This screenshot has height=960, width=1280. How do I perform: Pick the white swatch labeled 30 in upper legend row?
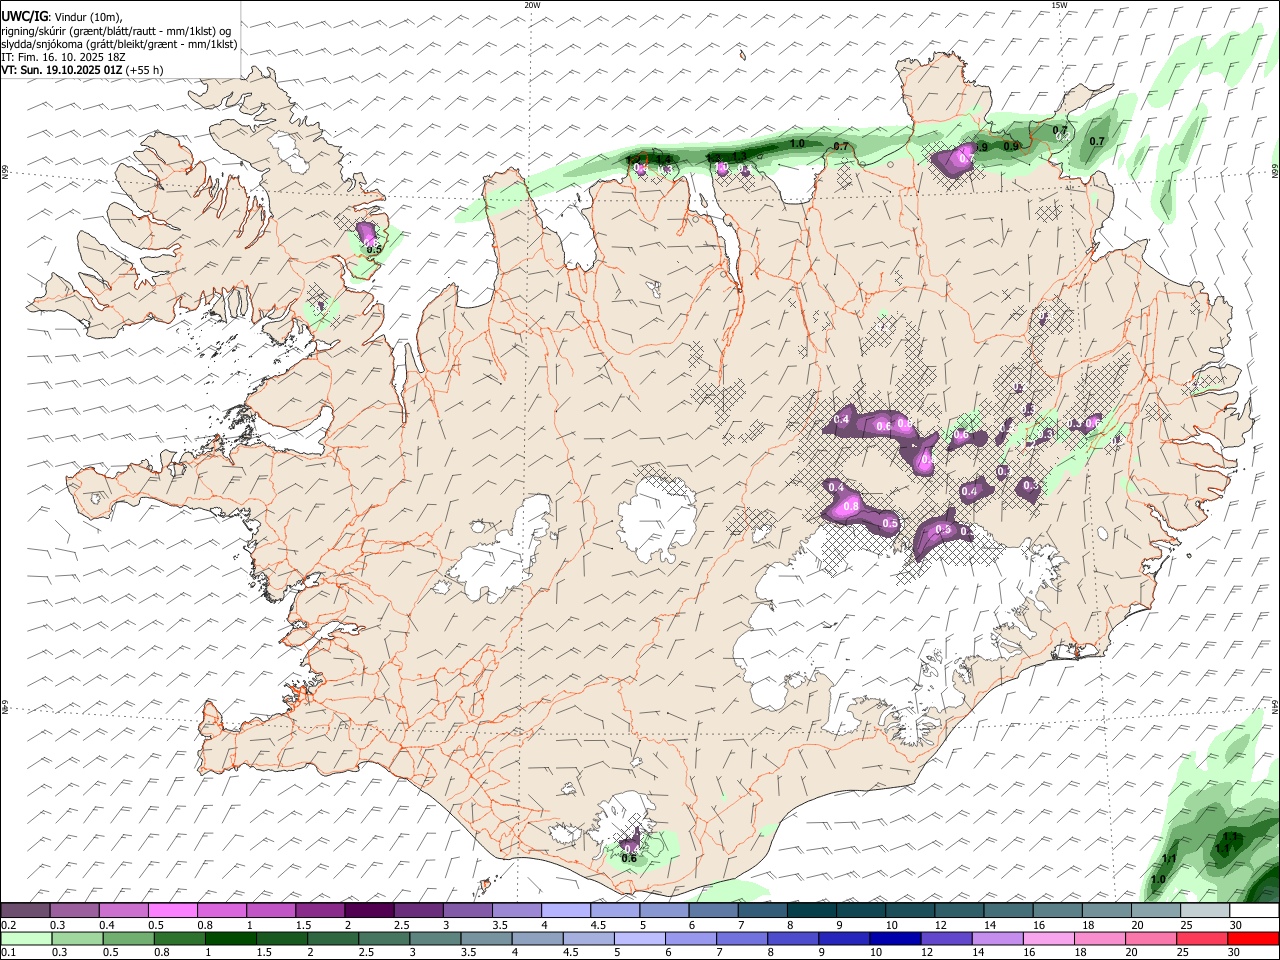point(1254,910)
